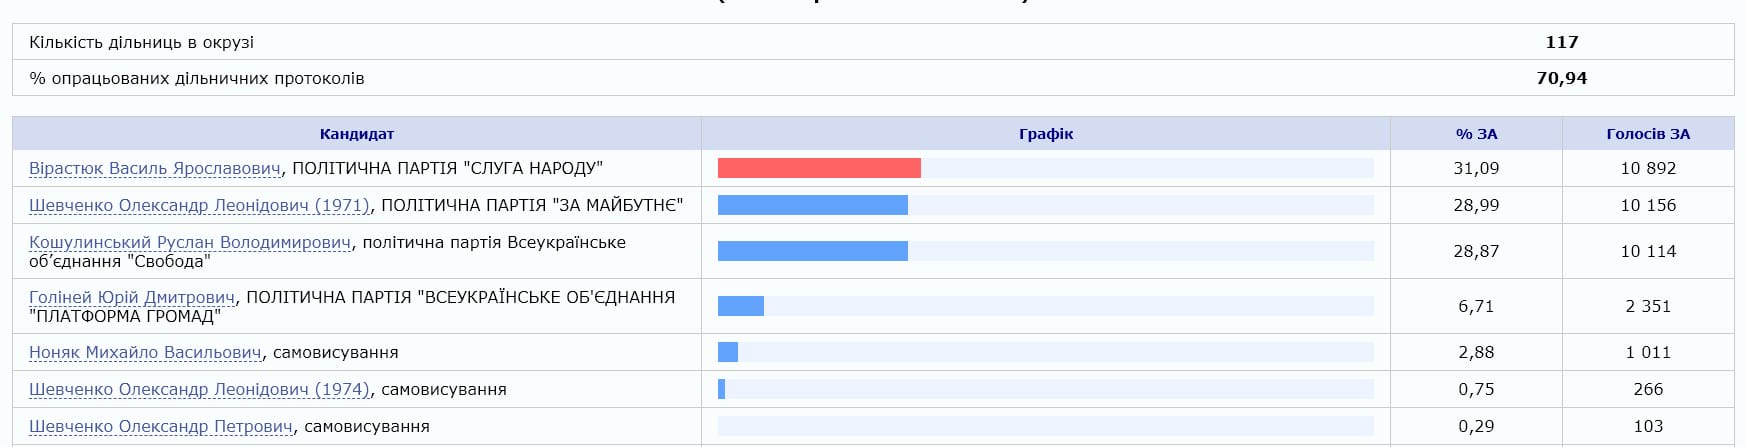
Task: Click the blue bar in Кошулинський's row
Action: click(812, 251)
